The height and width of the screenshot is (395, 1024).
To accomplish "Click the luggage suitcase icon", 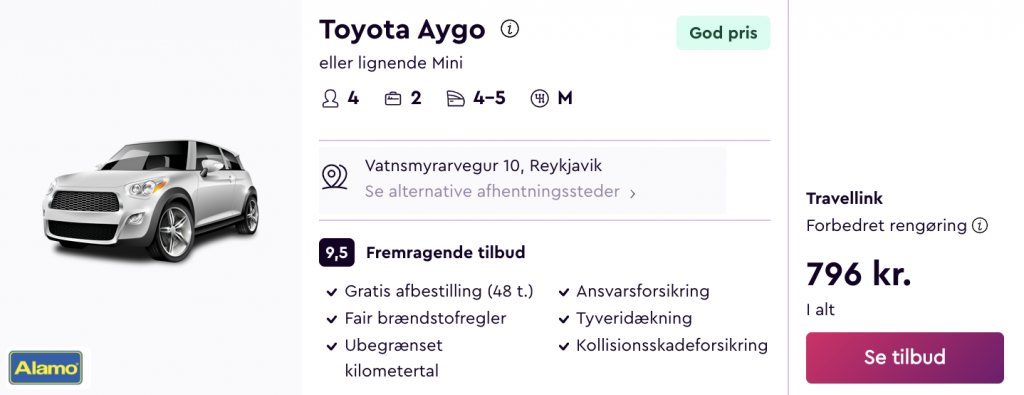I will pyautogui.click(x=392, y=99).
